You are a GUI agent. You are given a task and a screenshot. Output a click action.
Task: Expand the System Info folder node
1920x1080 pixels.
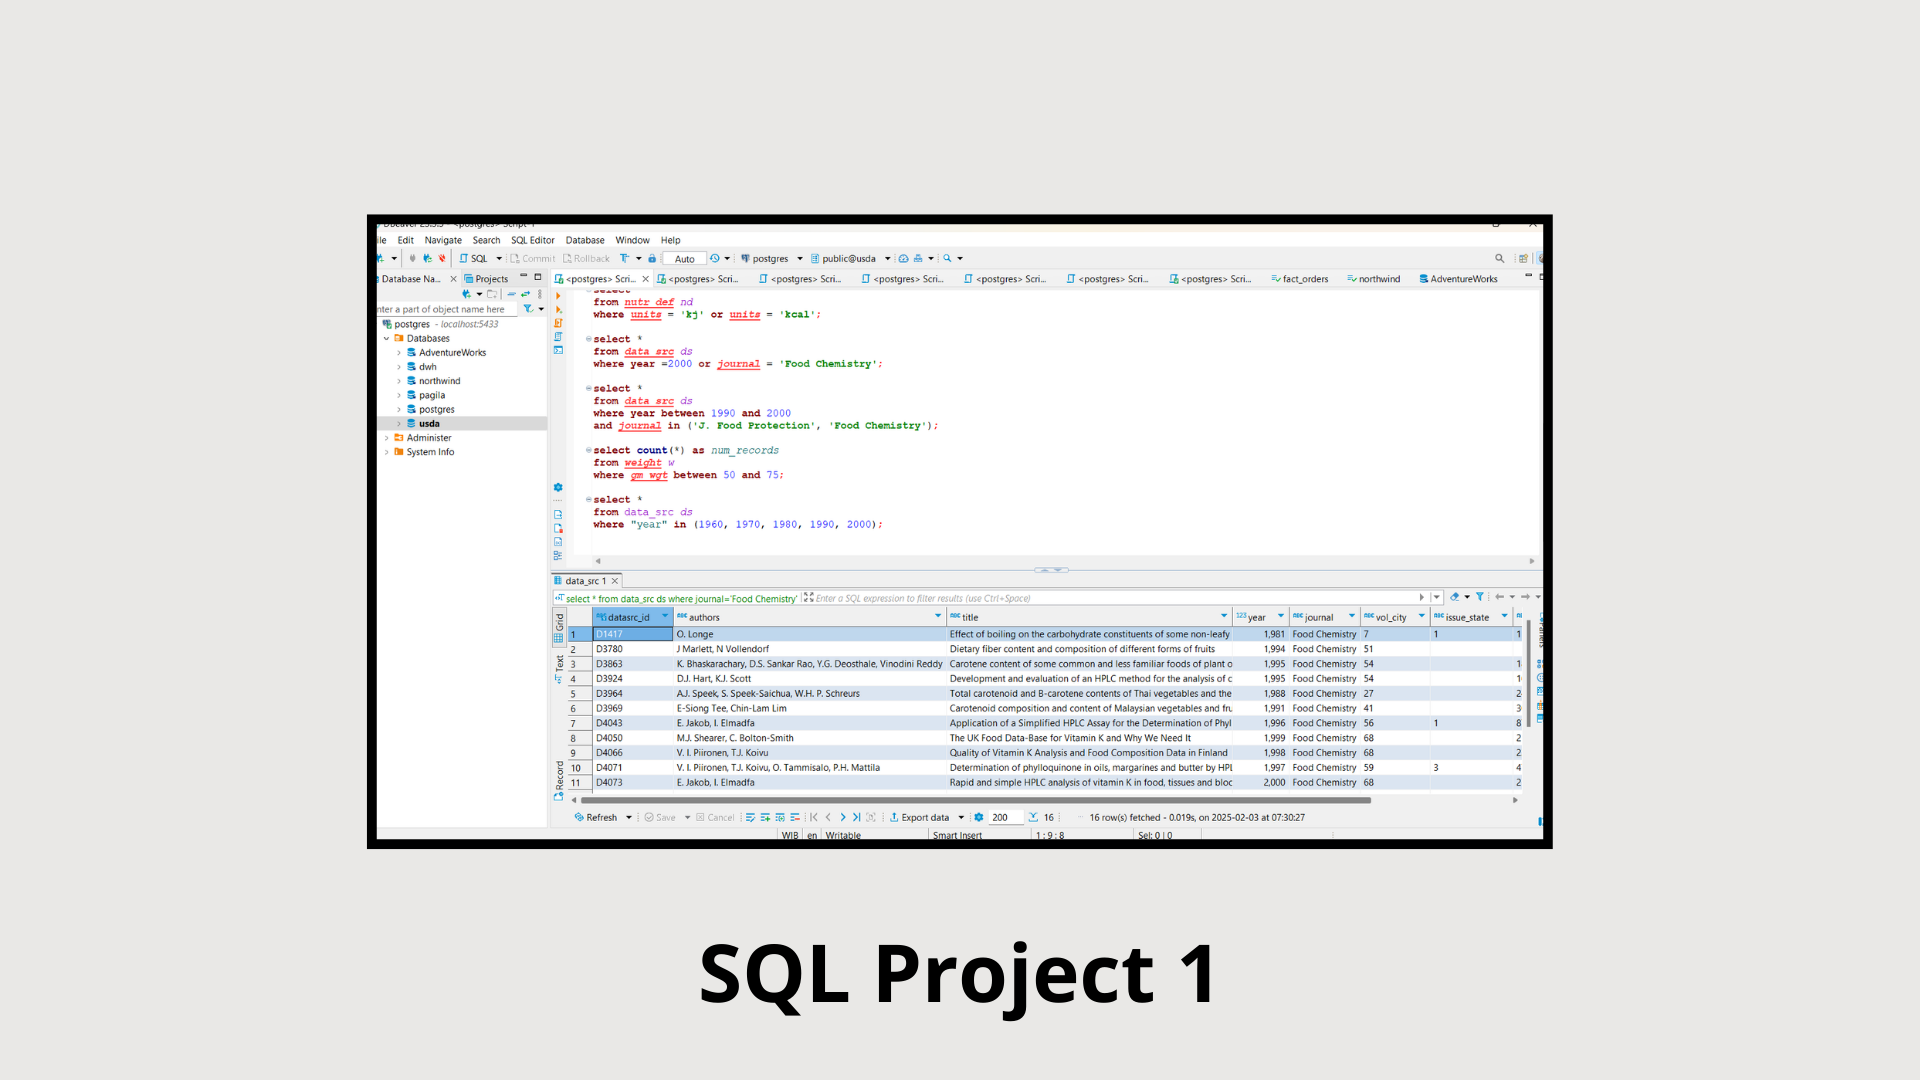coord(386,452)
